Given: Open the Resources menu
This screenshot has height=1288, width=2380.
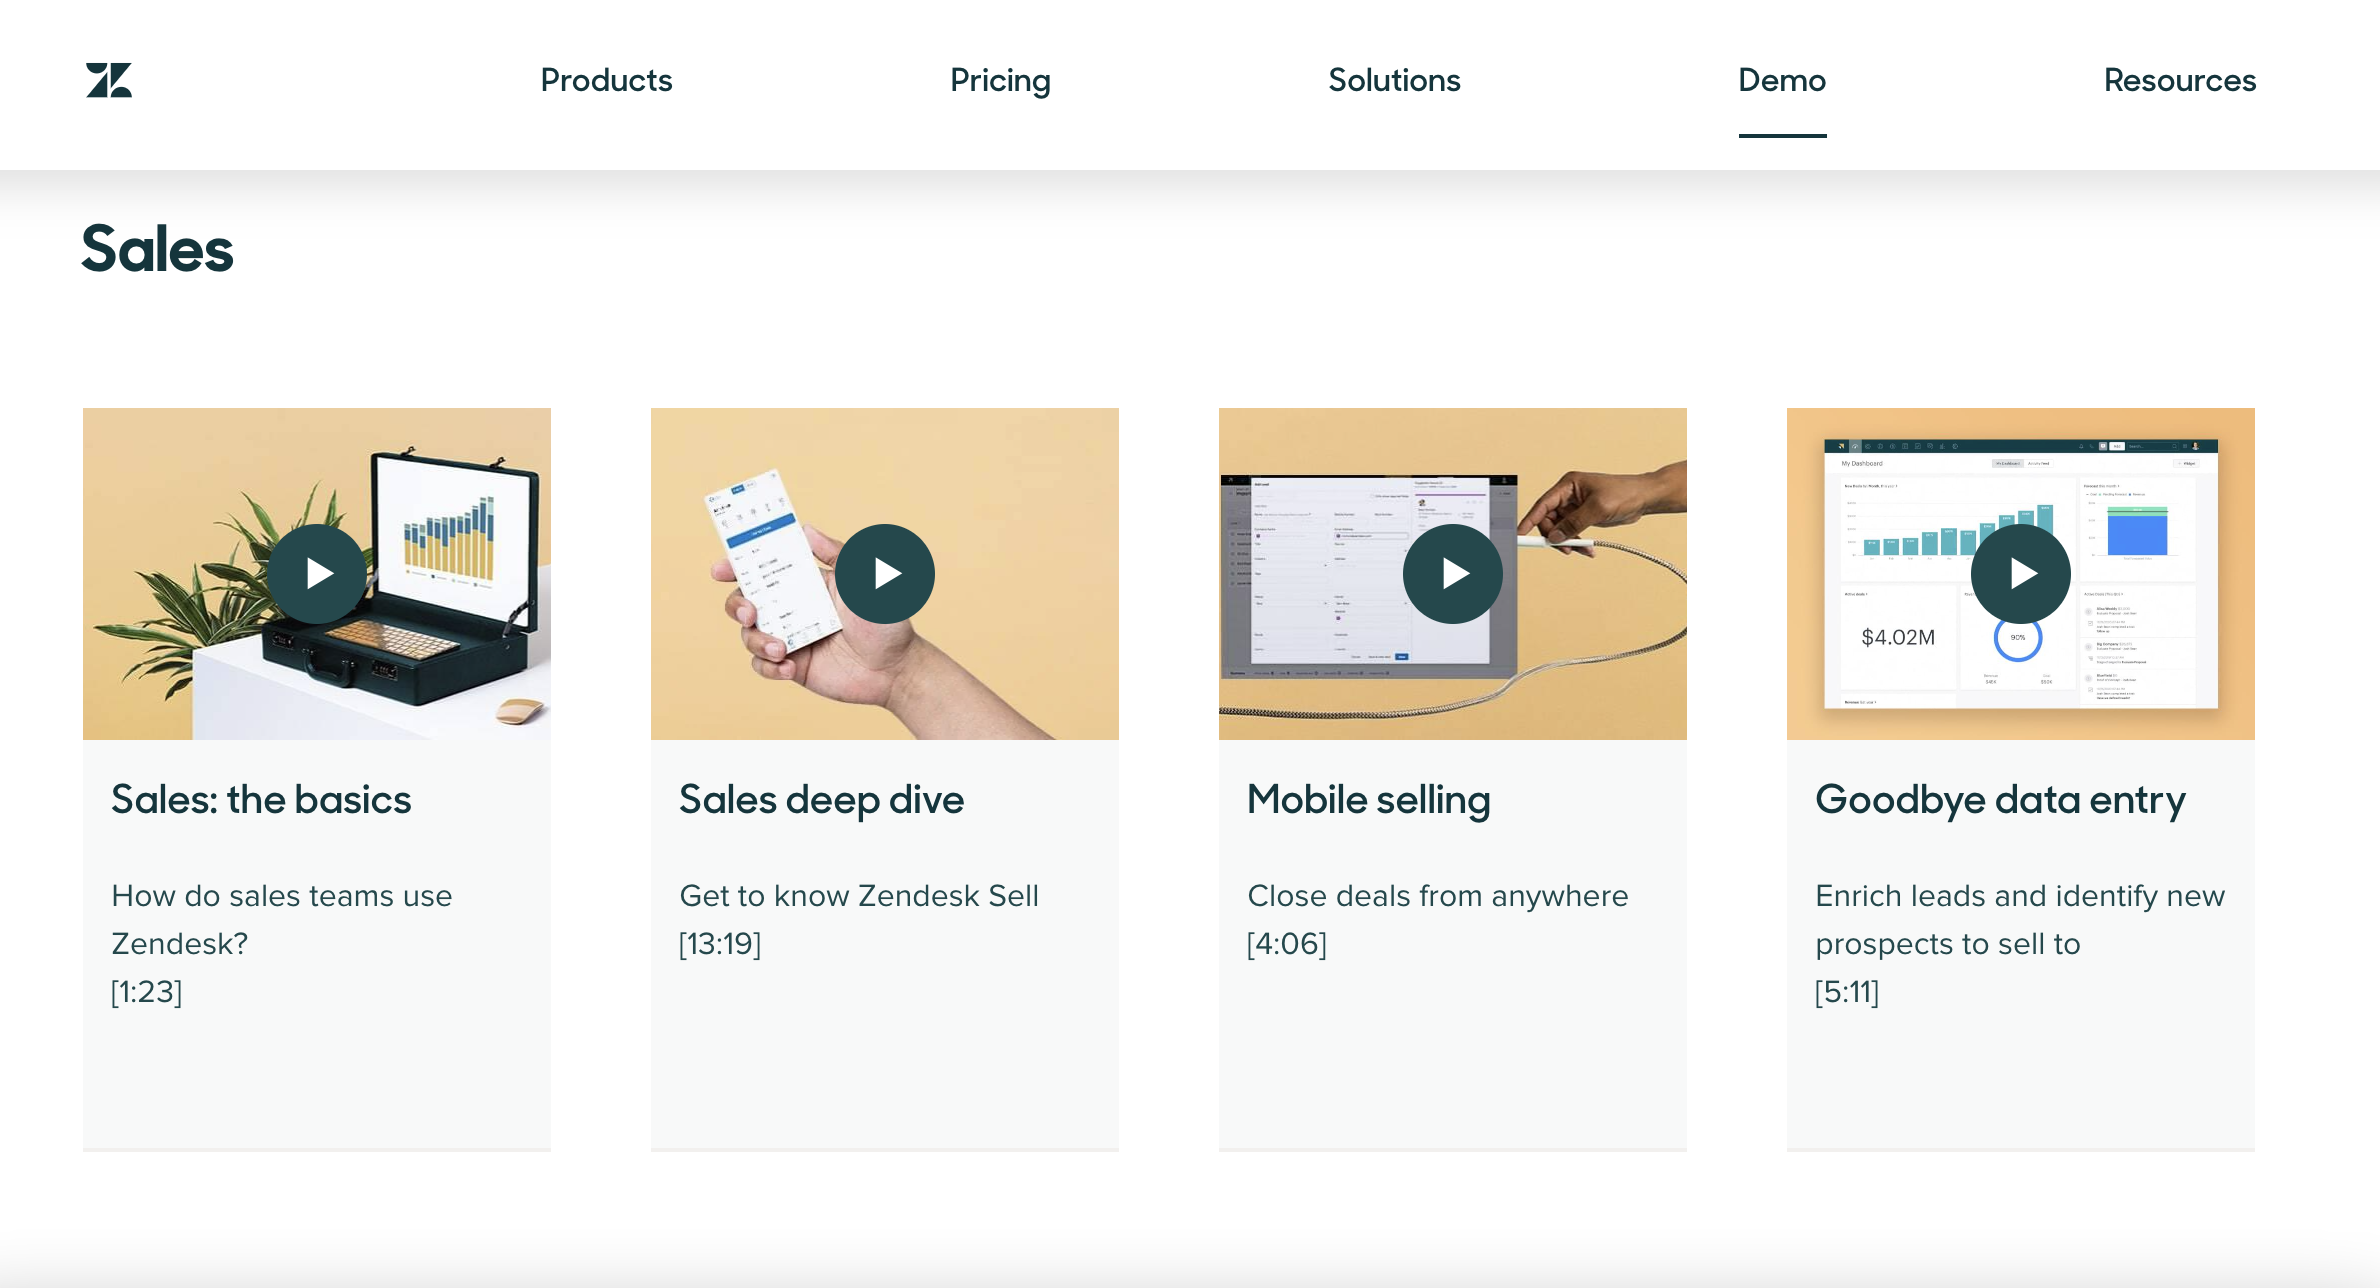Looking at the screenshot, I should tap(2180, 80).
